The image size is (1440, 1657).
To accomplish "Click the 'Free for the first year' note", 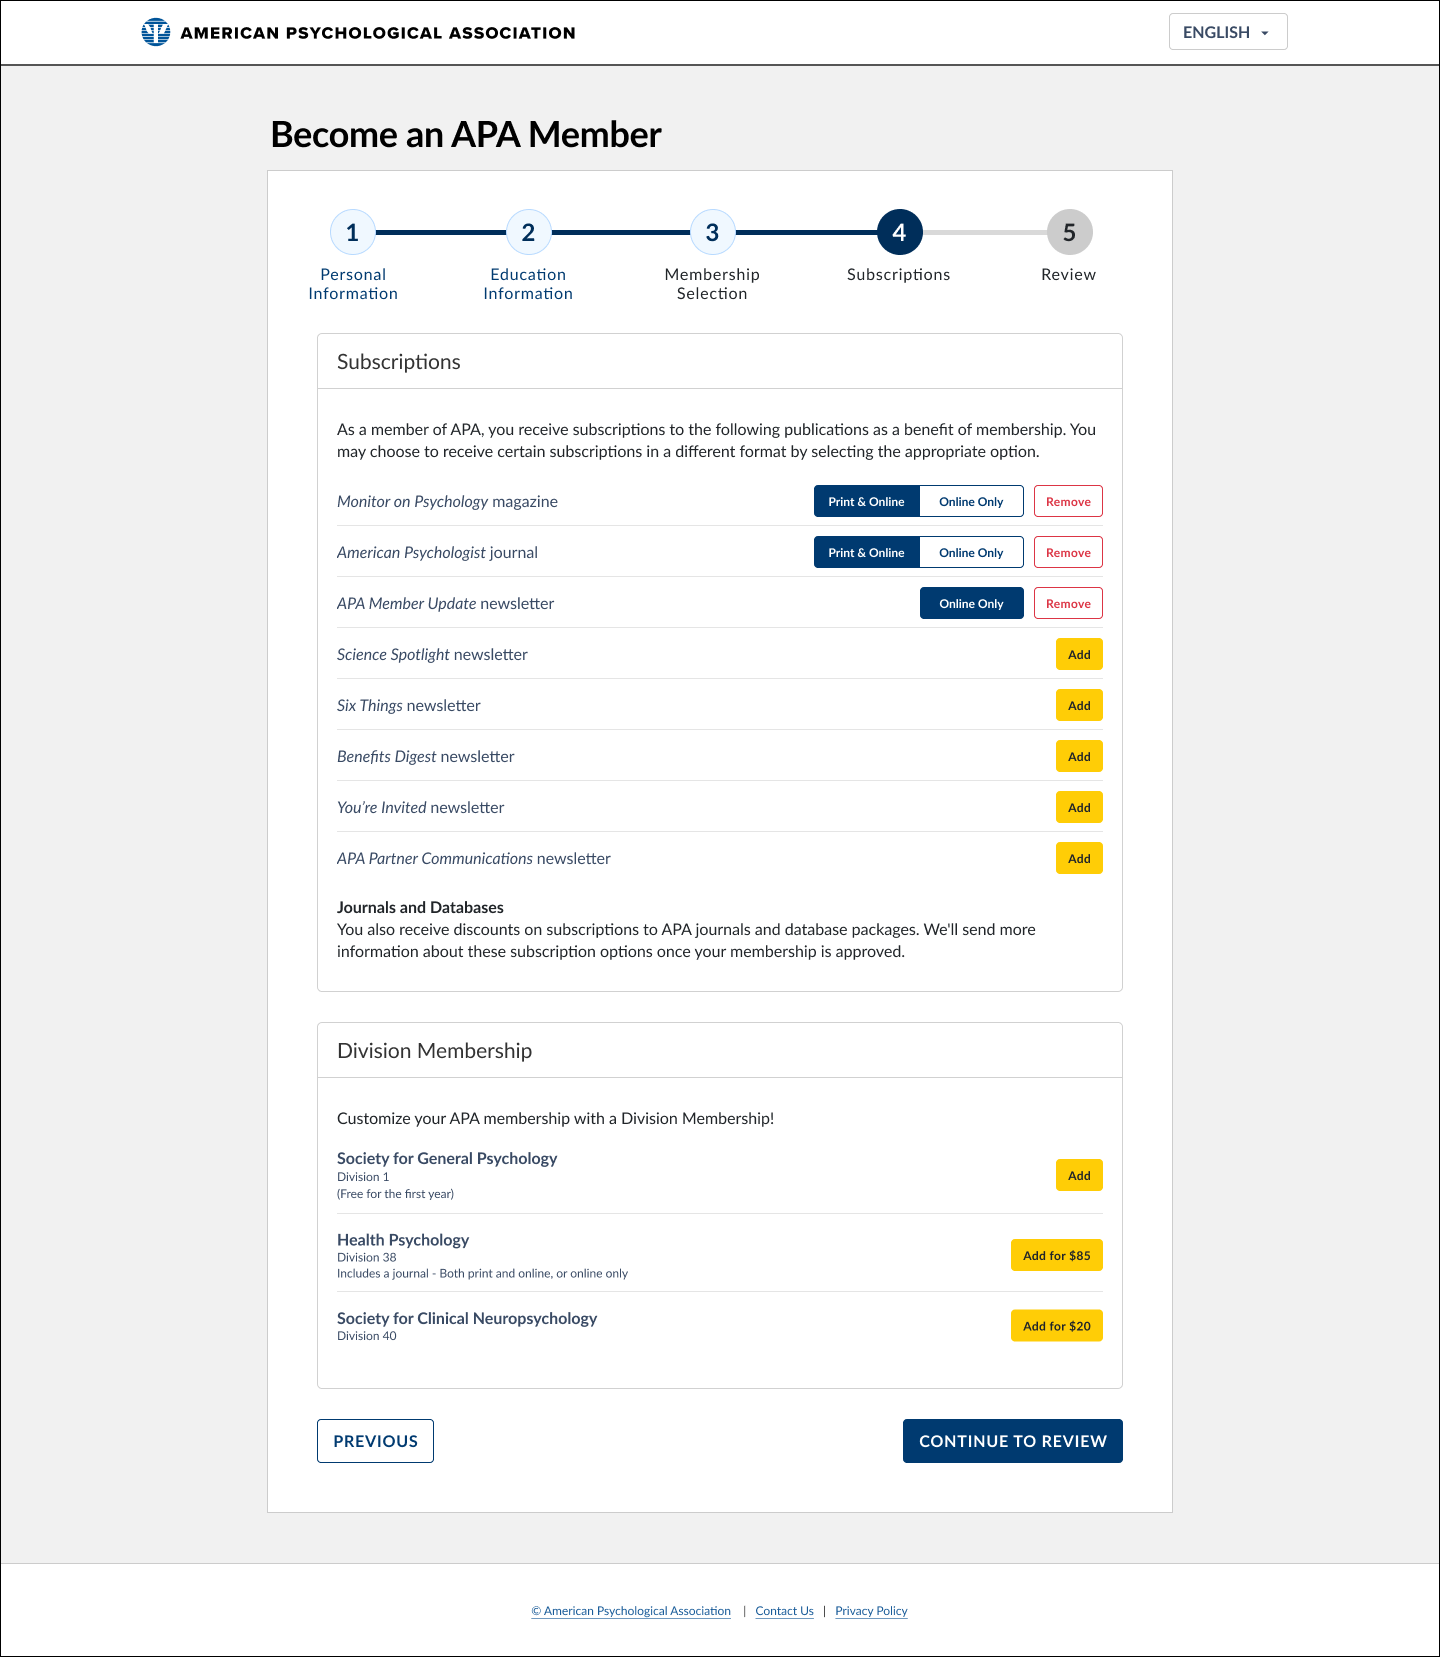I will [395, 1194].
